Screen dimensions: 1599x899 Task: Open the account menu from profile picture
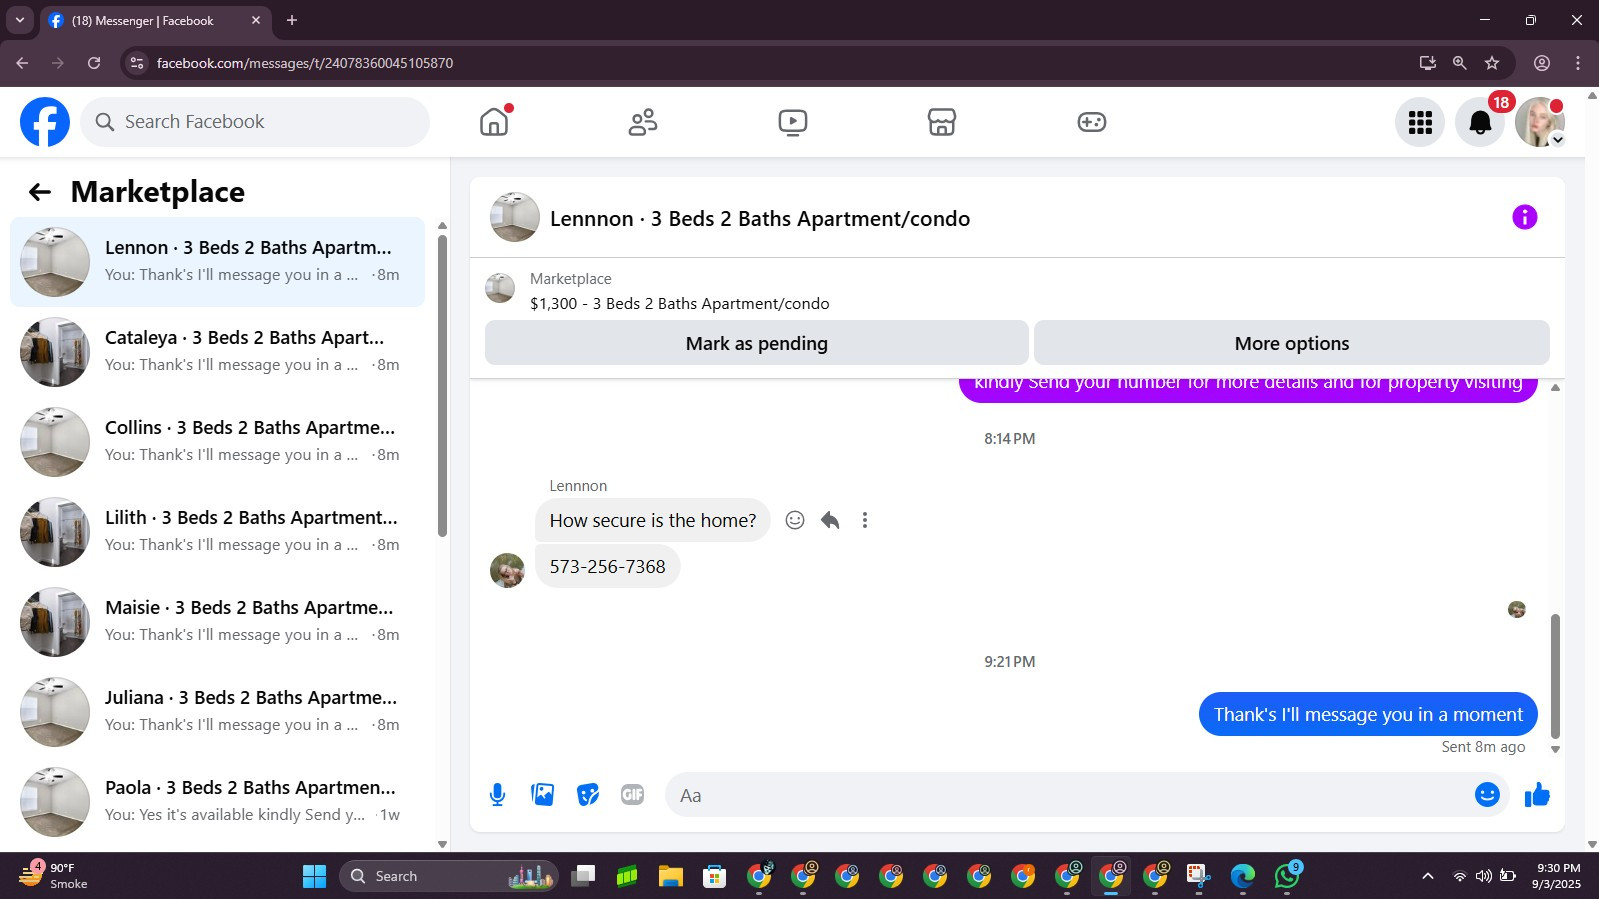tap(1540, 122)
